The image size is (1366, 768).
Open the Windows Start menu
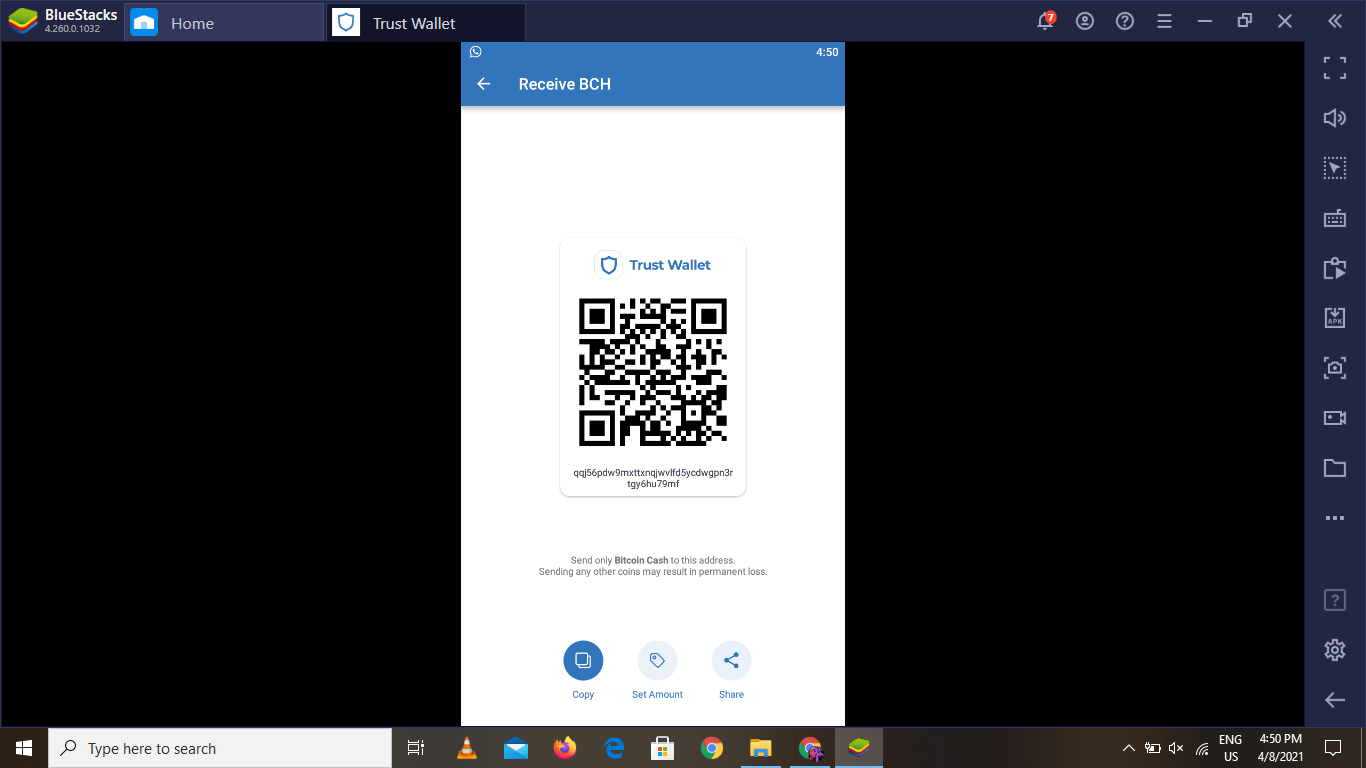[24, 748]
